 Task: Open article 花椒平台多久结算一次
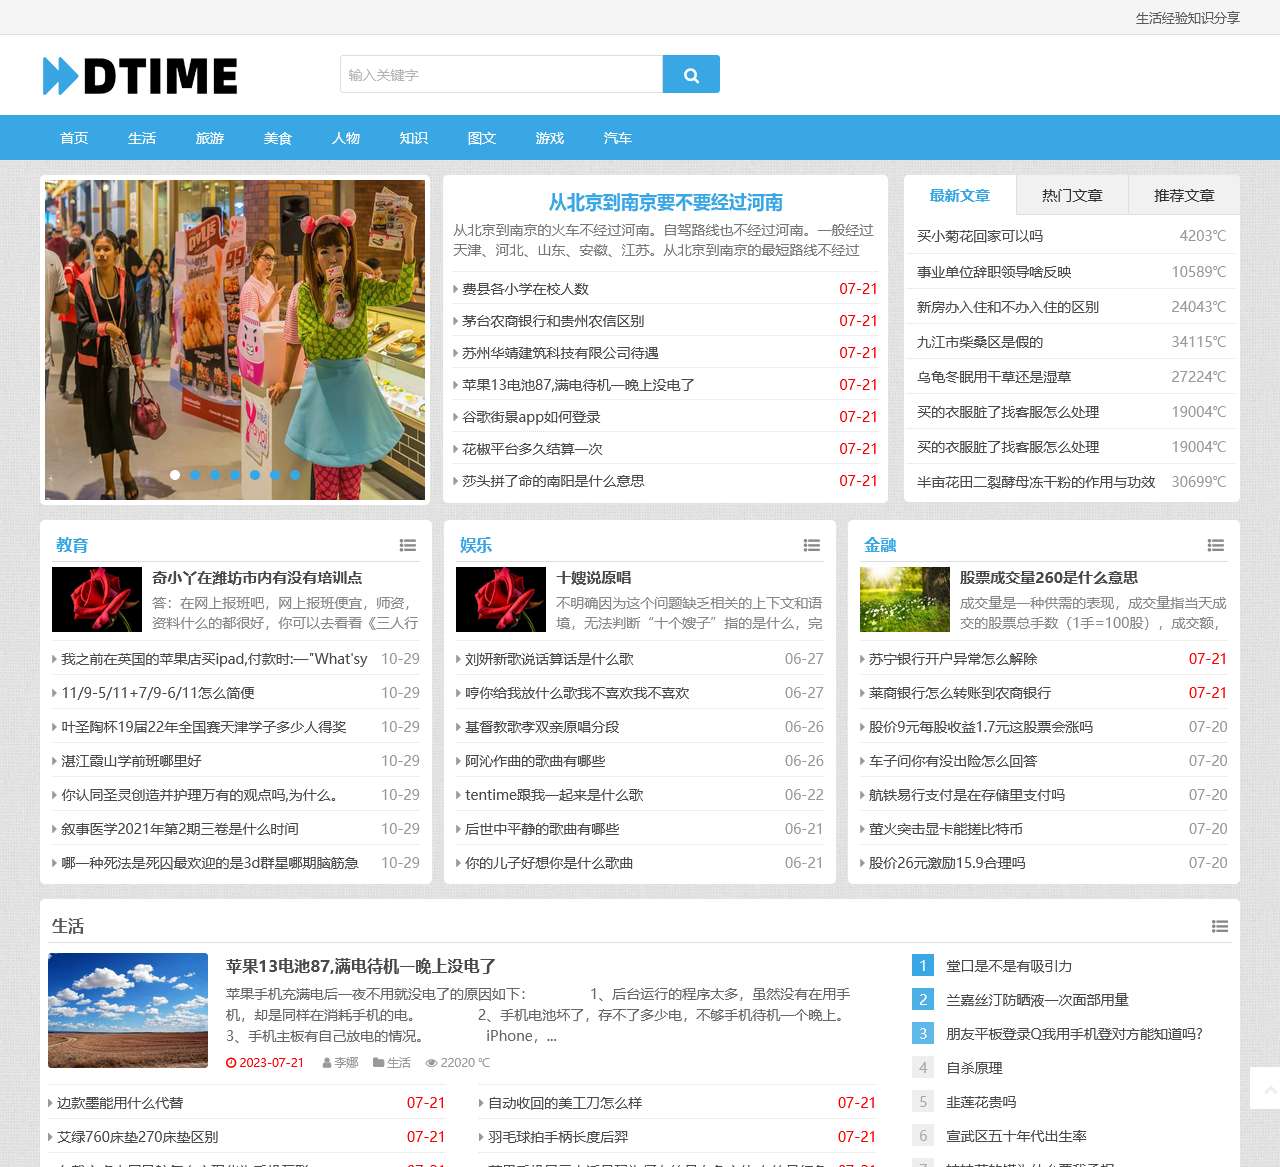(x=532, y=449)
